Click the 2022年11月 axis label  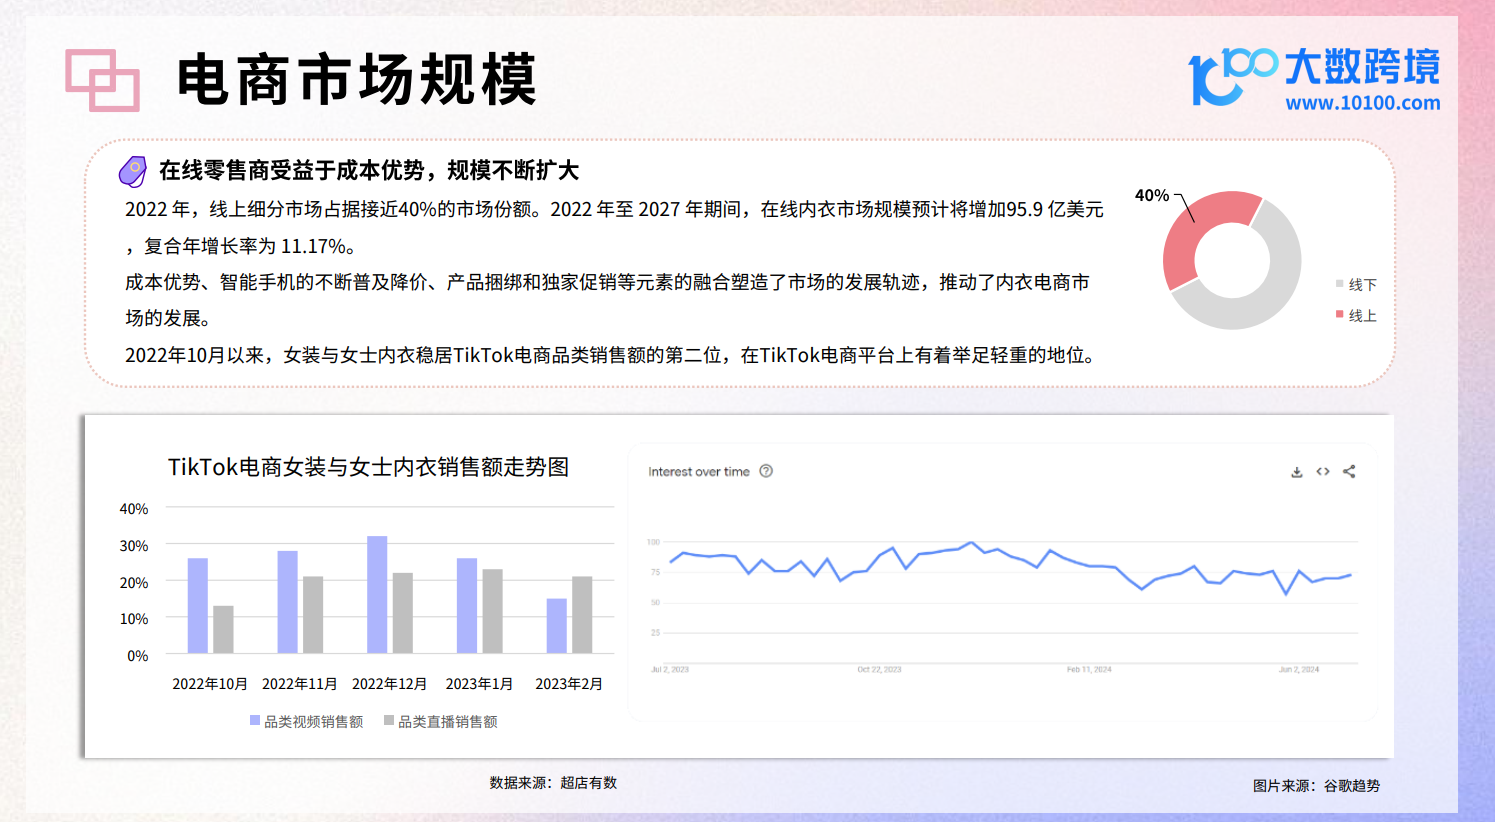pos(300,684)
